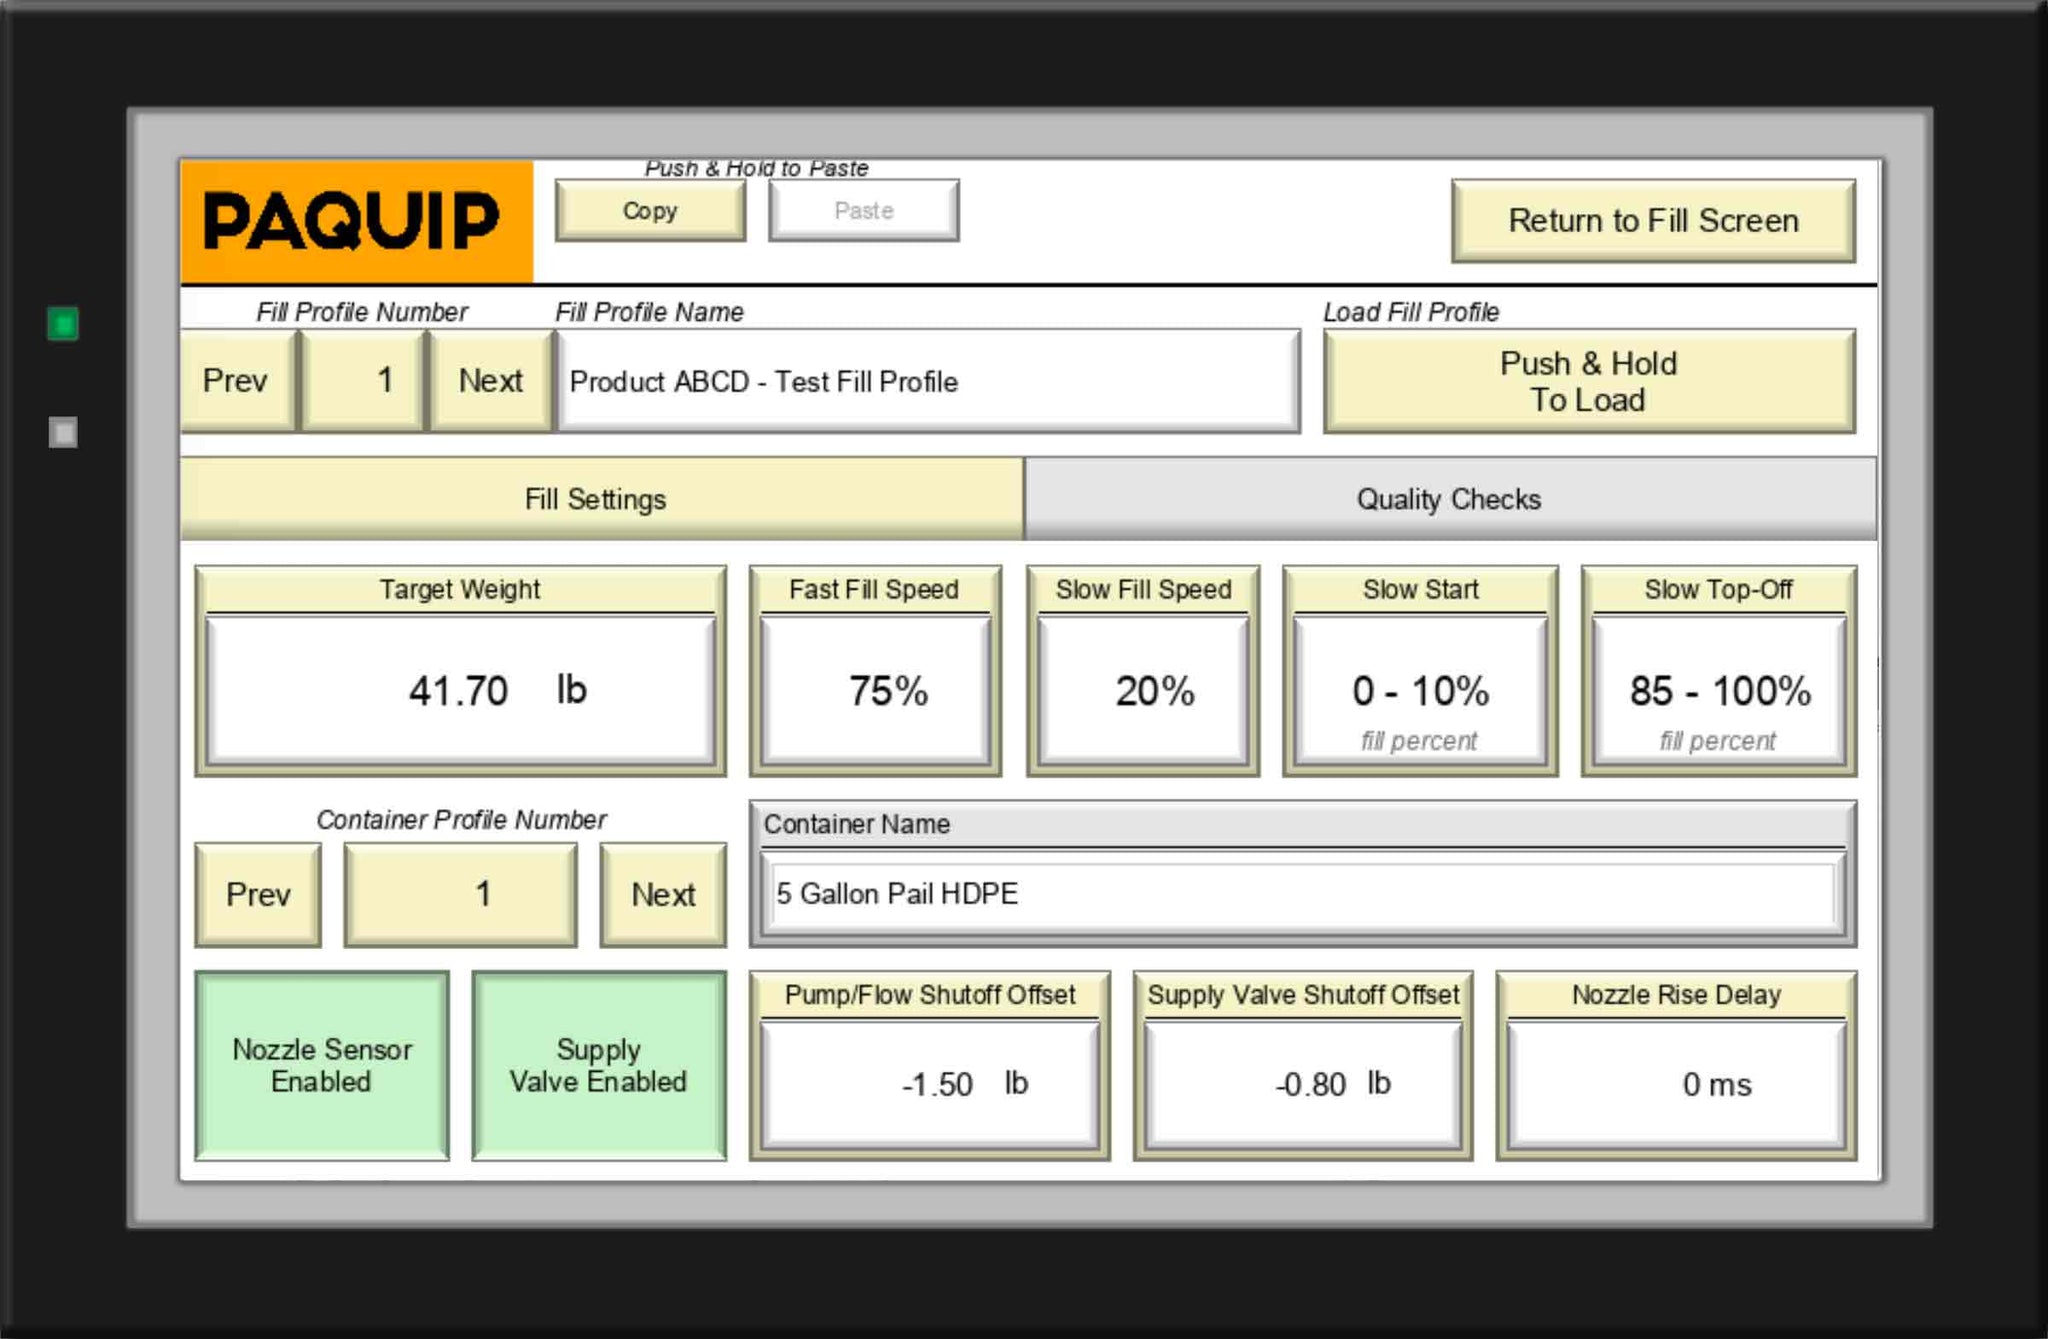Go to next fill profile number
This screenshot has width=2048, height=1339.
pyautogui.click(x=490, y=381)
